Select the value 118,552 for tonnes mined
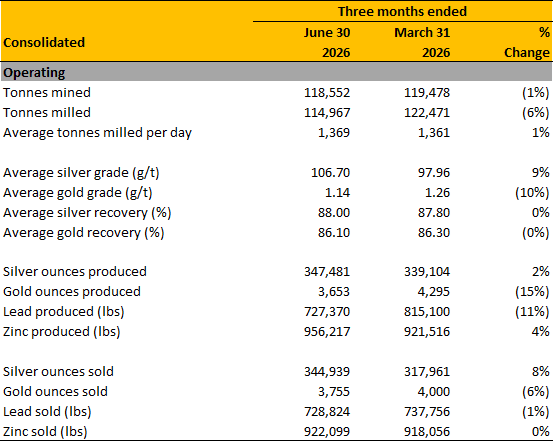 327,93
